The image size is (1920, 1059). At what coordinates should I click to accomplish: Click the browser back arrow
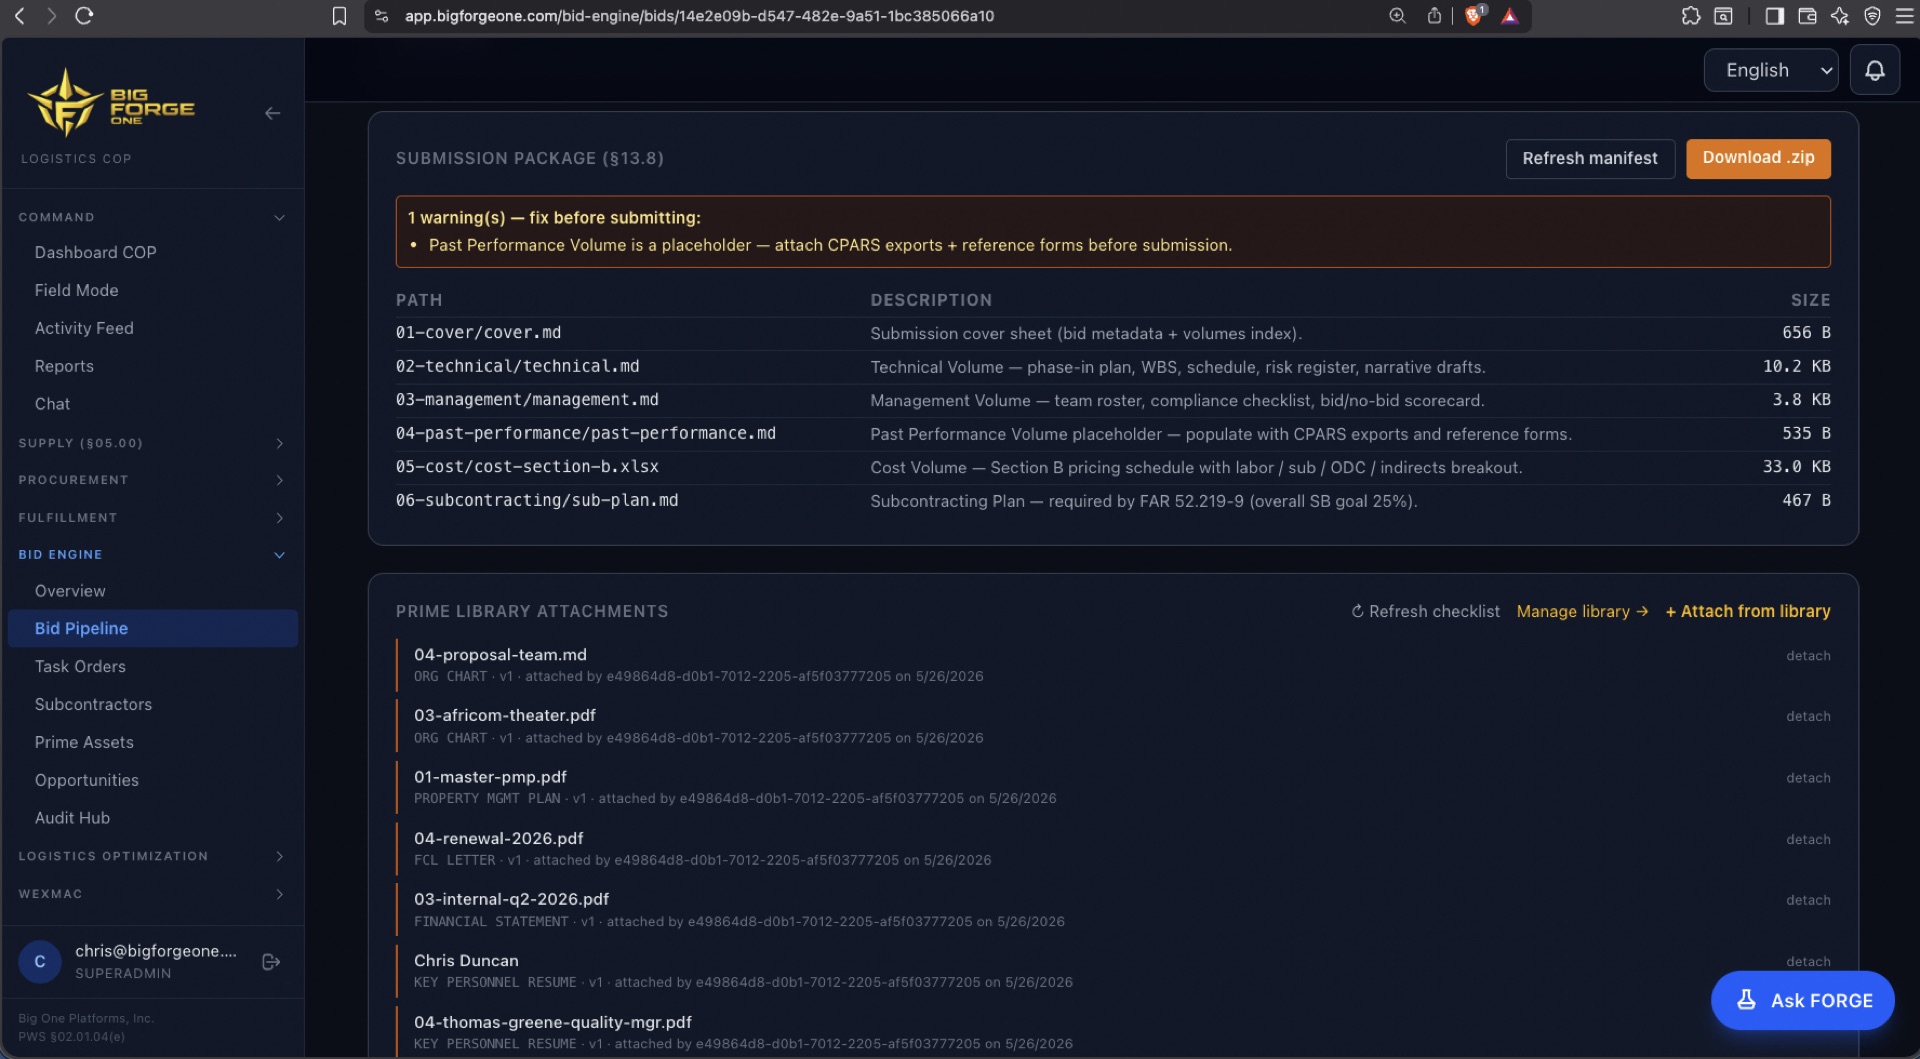tap(20, 16)
